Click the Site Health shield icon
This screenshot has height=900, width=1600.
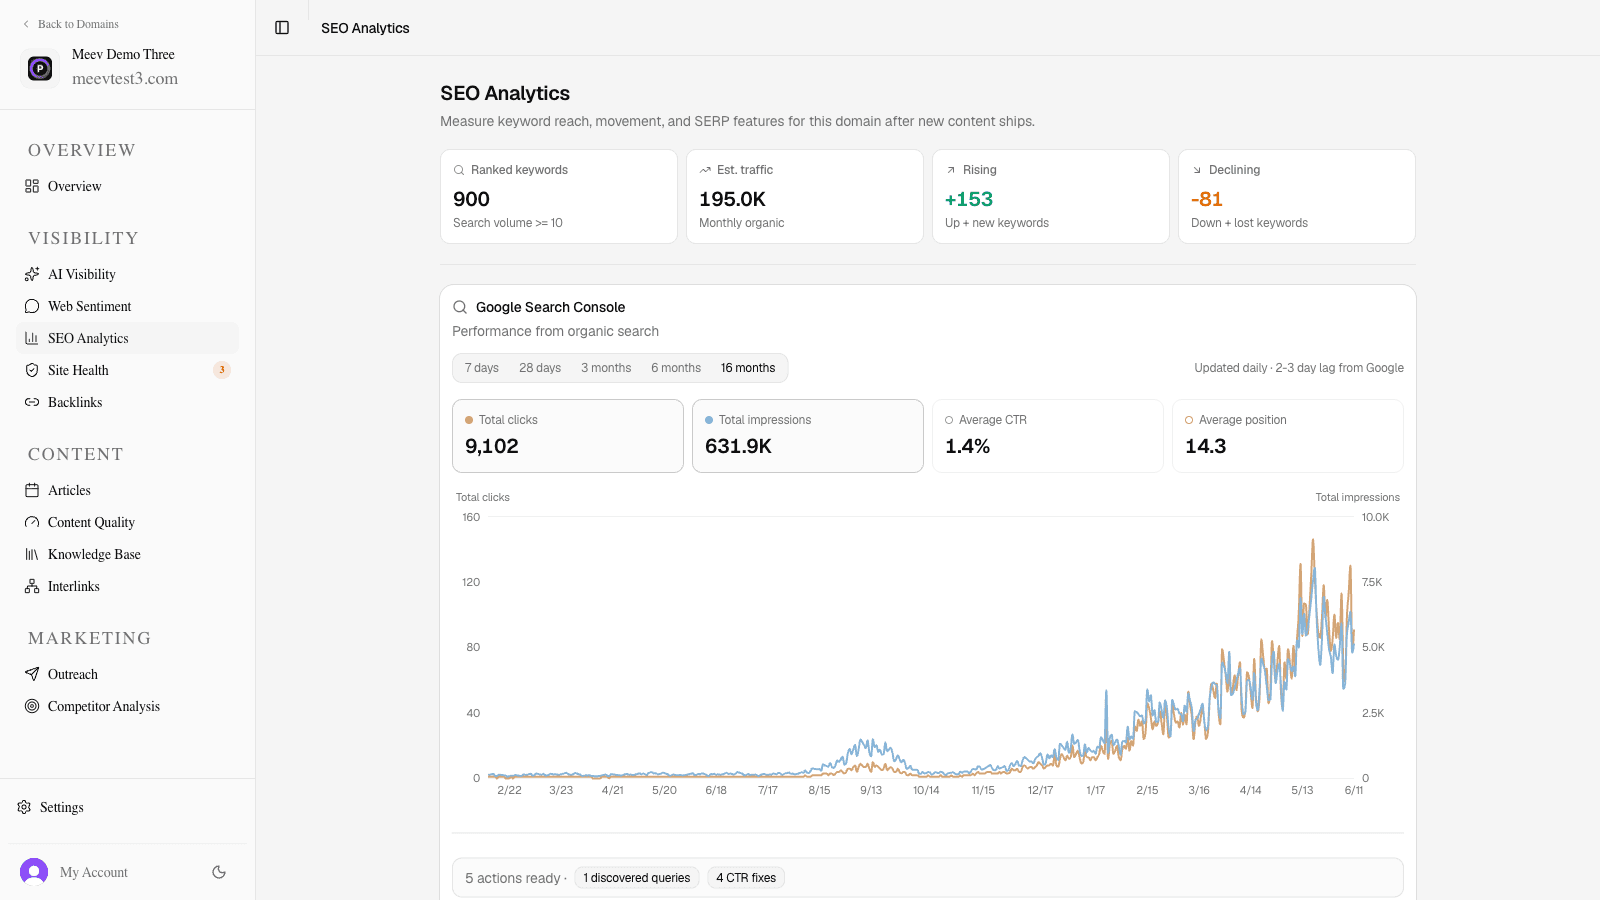click(32, 370)
